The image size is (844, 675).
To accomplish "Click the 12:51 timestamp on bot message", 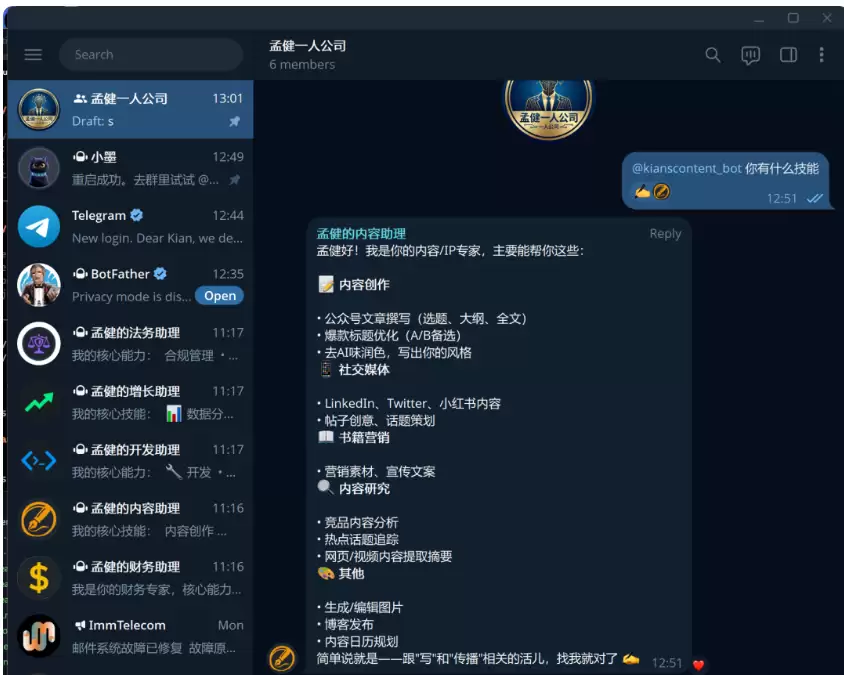I will [666, 663].
